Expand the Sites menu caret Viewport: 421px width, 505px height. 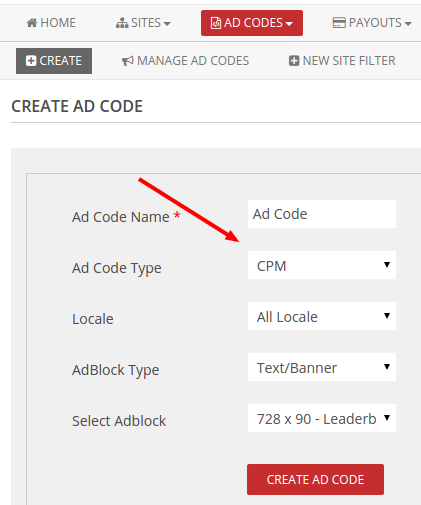[x=167, y=24]
